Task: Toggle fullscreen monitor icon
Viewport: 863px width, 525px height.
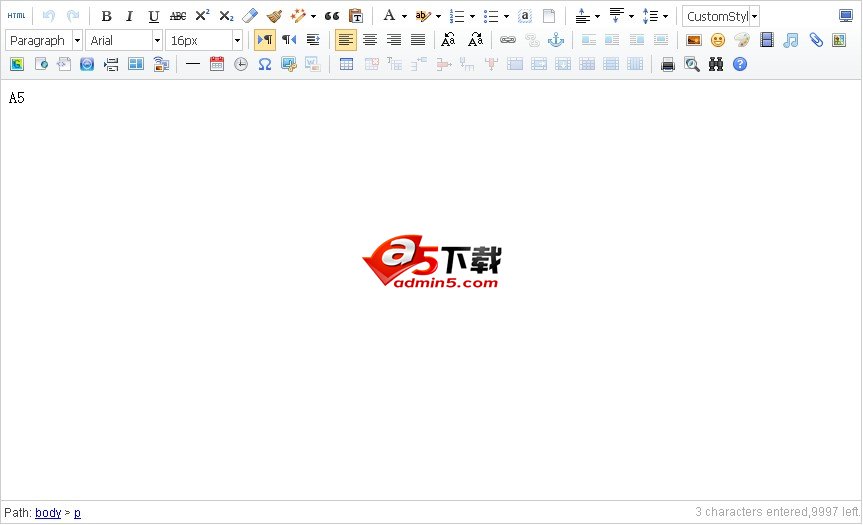Action: (x=846, y=16)
